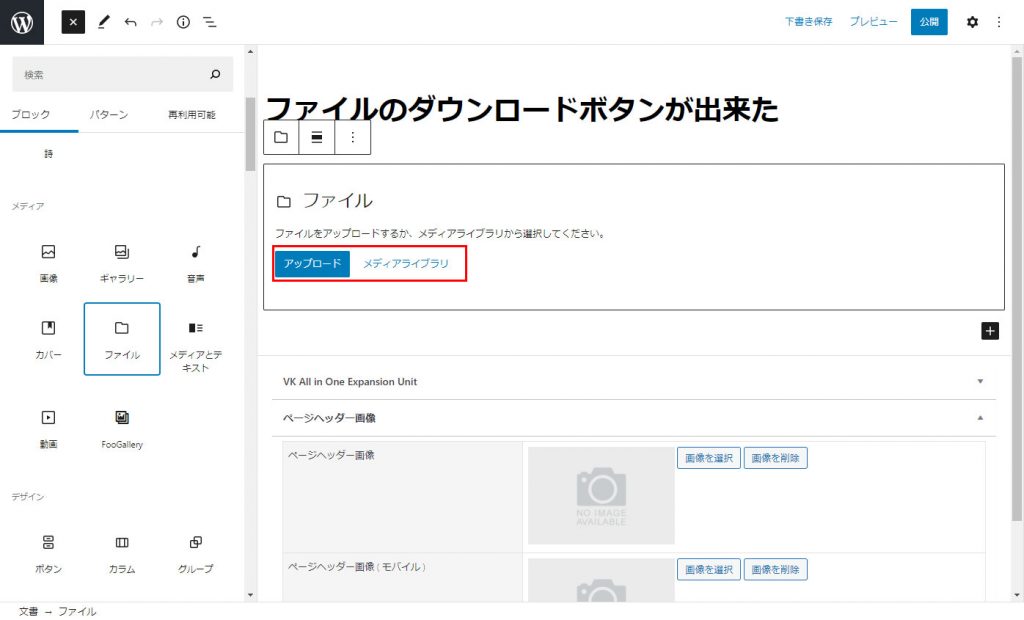The height and width of the screenshot is (620, 1024).
Task: Open the settings gear icon
Action: (x=972, y=22)
